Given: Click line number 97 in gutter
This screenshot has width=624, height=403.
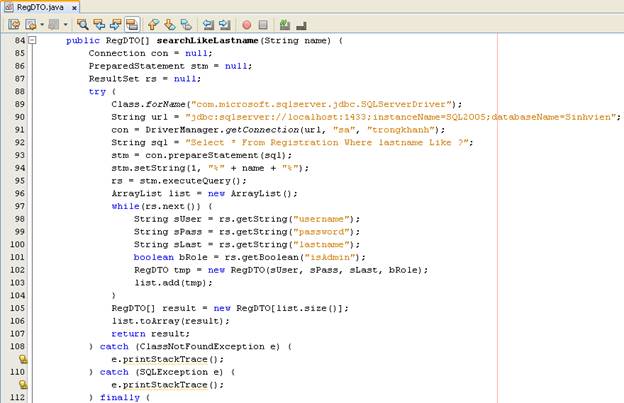Looking at the screenshot, I should tap(20, 206).
